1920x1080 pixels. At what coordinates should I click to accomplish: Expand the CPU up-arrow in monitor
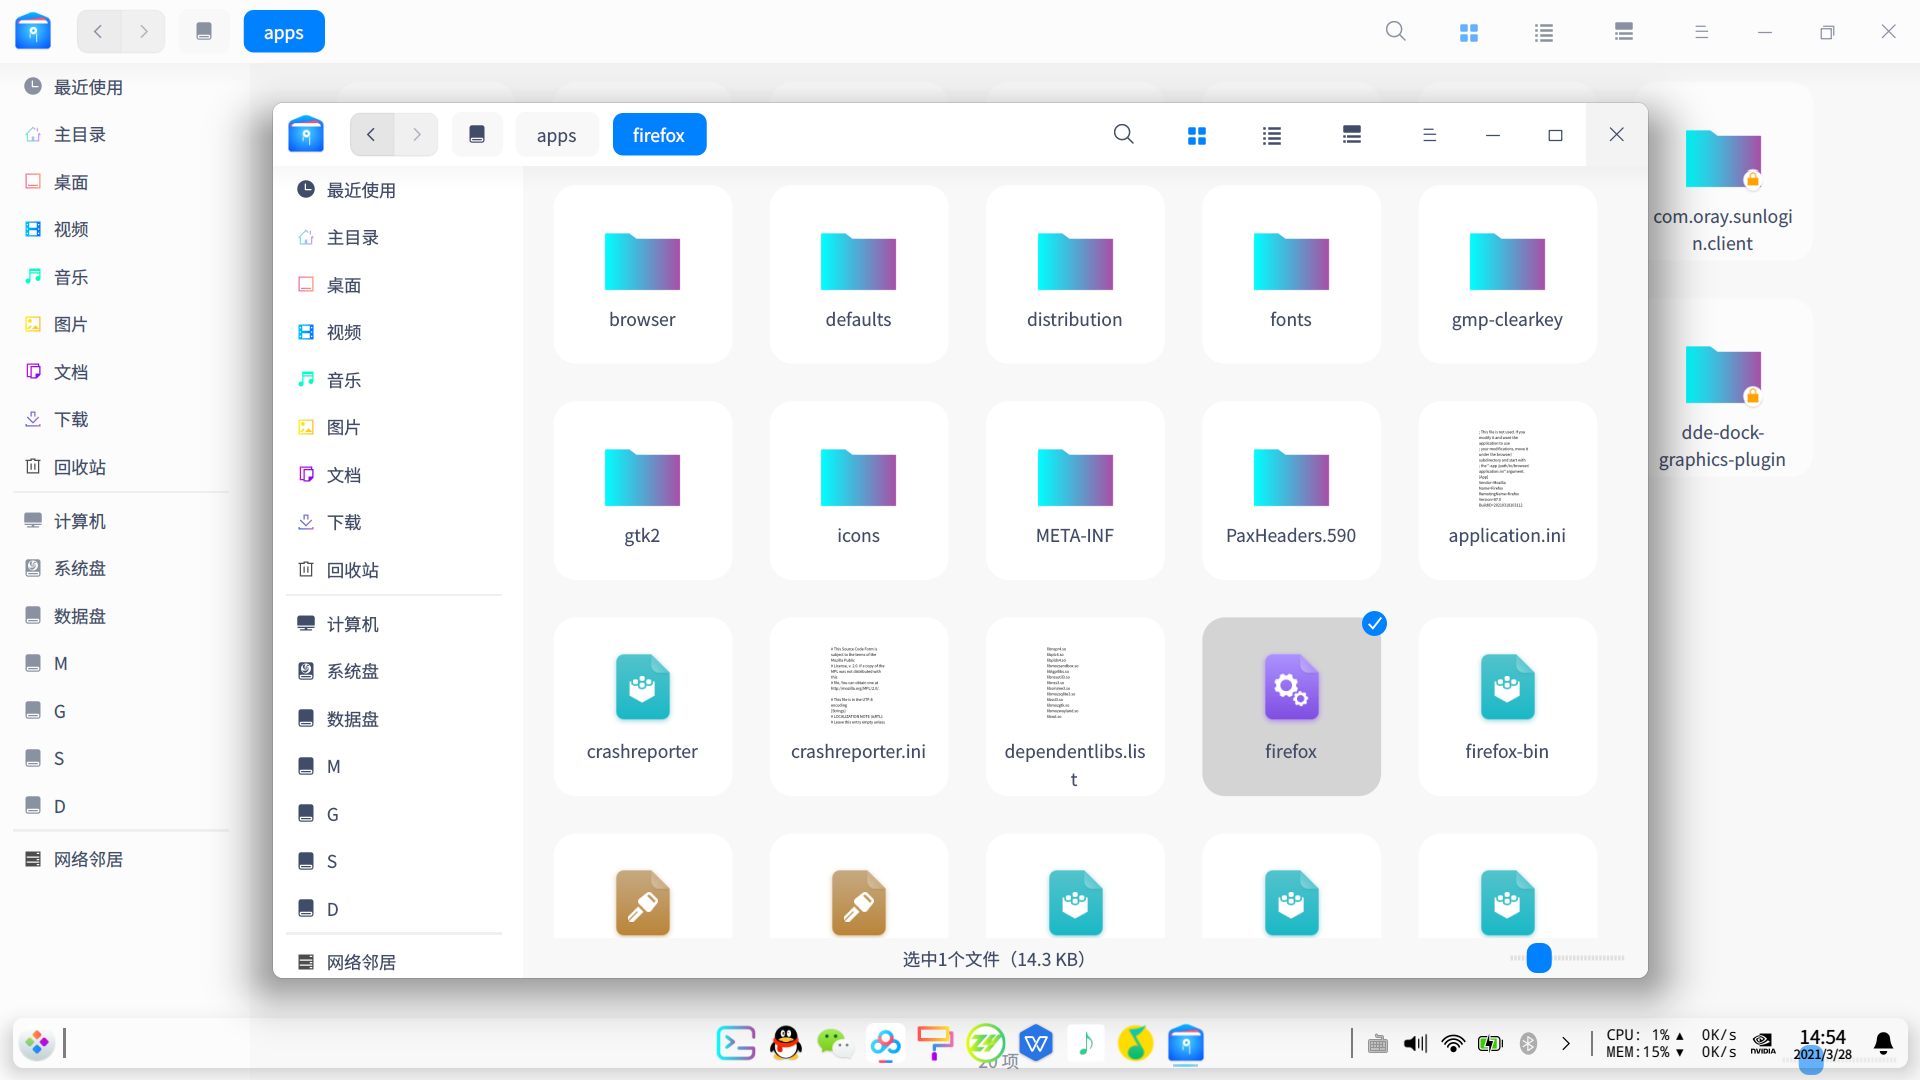pos(1680,1035)
